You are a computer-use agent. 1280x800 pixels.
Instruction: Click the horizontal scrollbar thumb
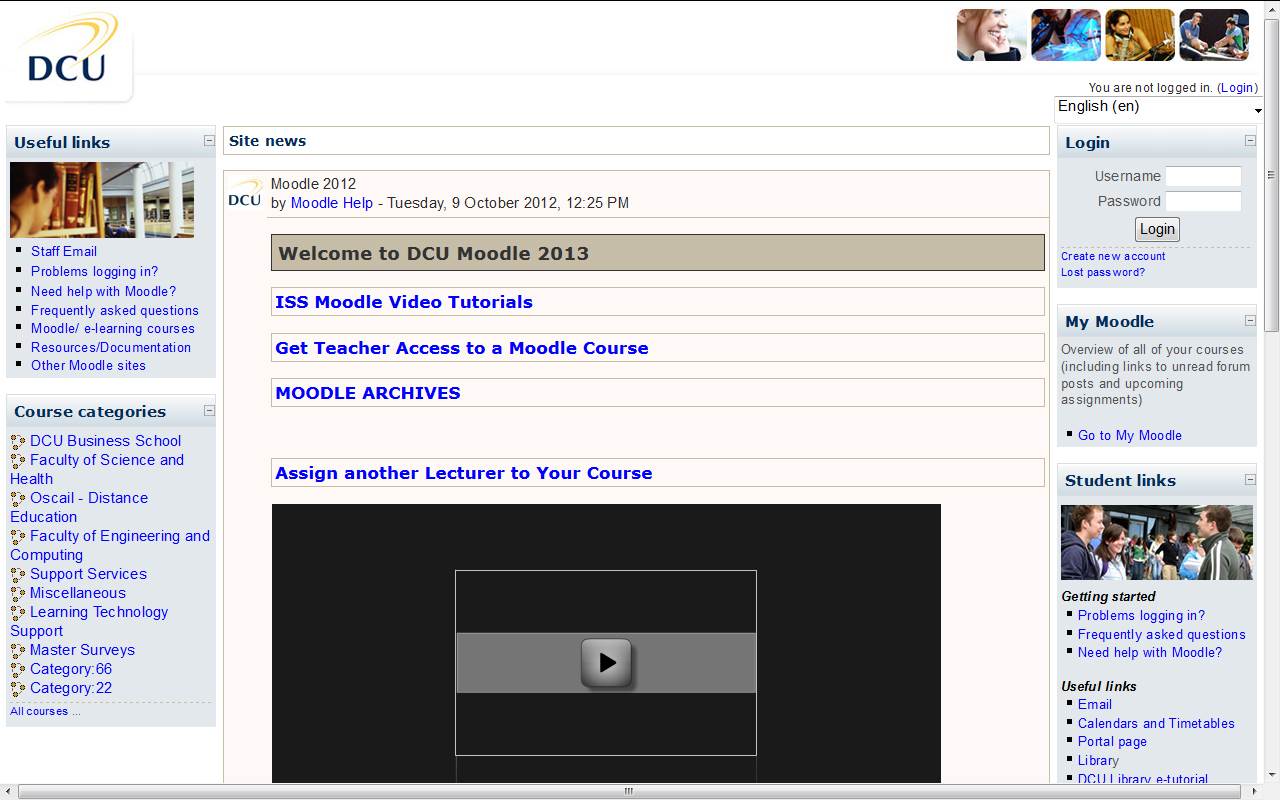pyautogui.click(x=628, y=792)
